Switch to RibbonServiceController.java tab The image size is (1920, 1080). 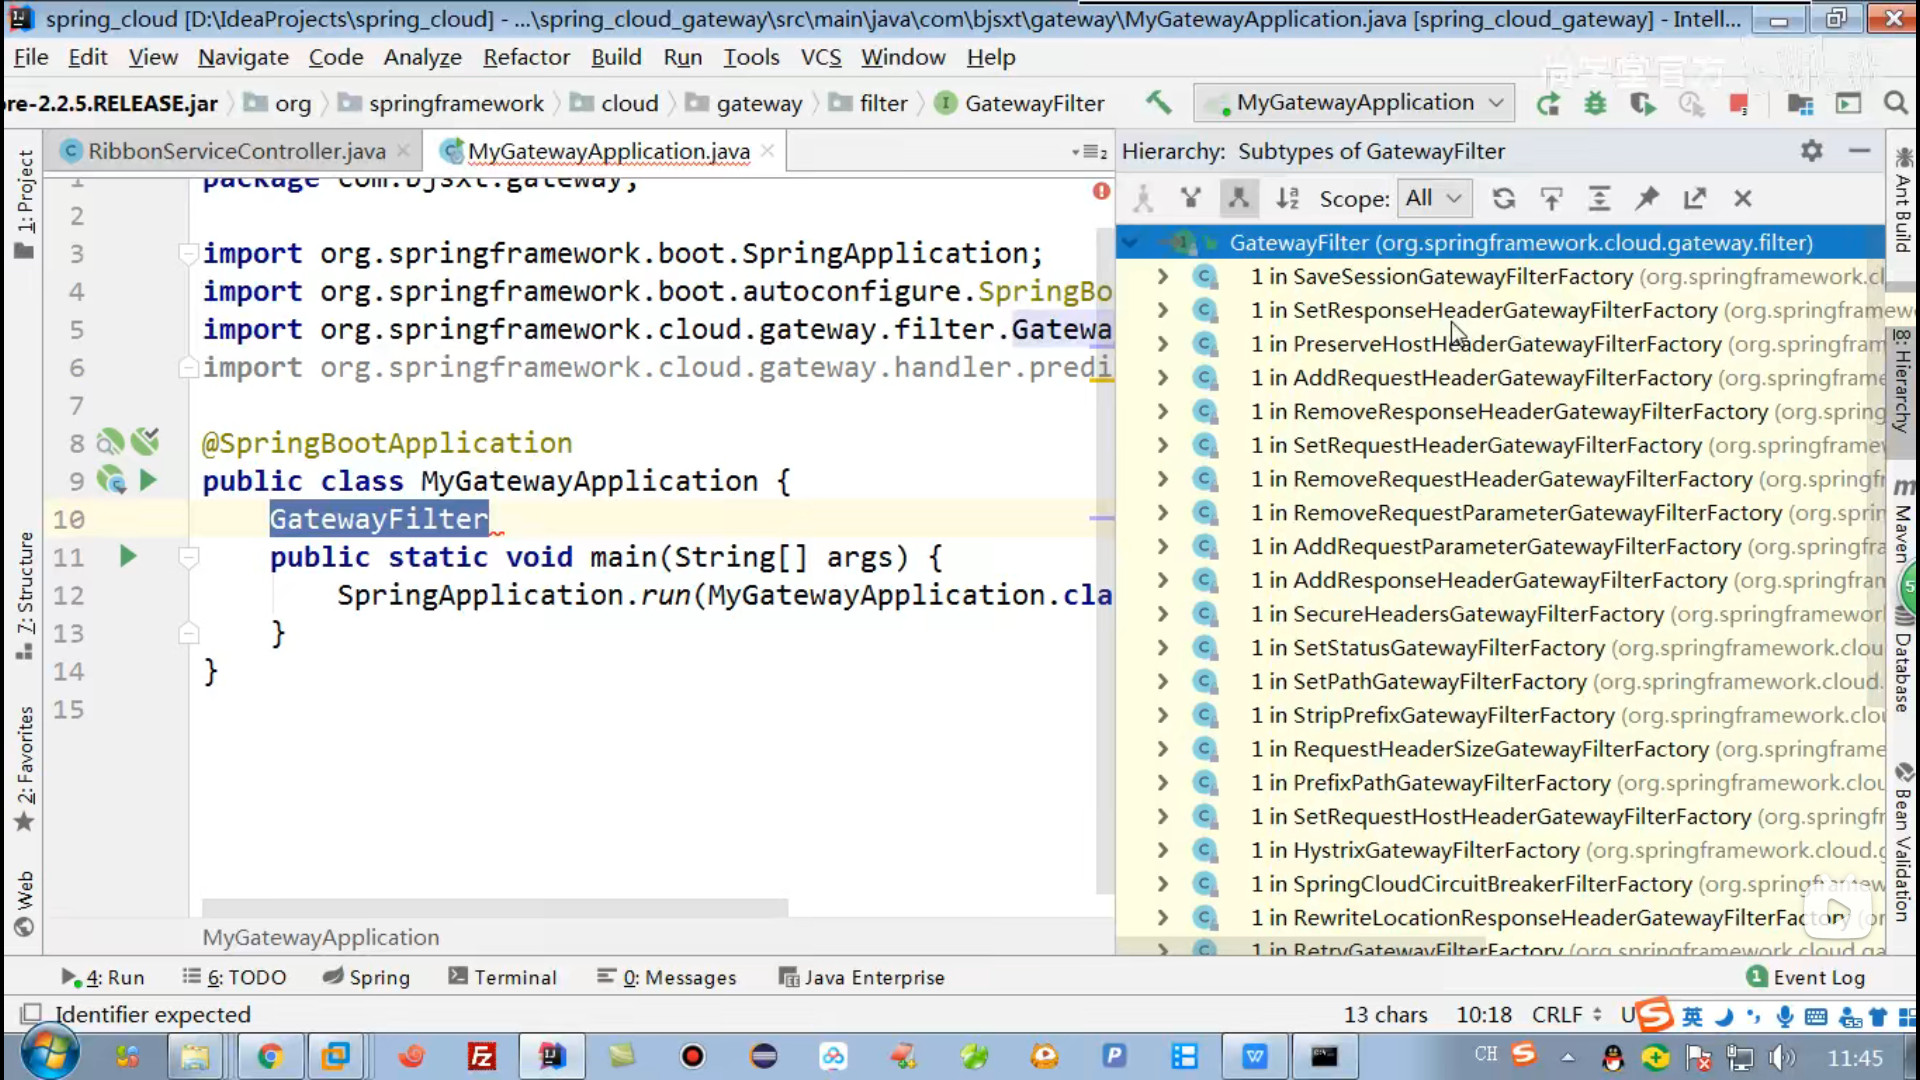click(x=236, y=151)
